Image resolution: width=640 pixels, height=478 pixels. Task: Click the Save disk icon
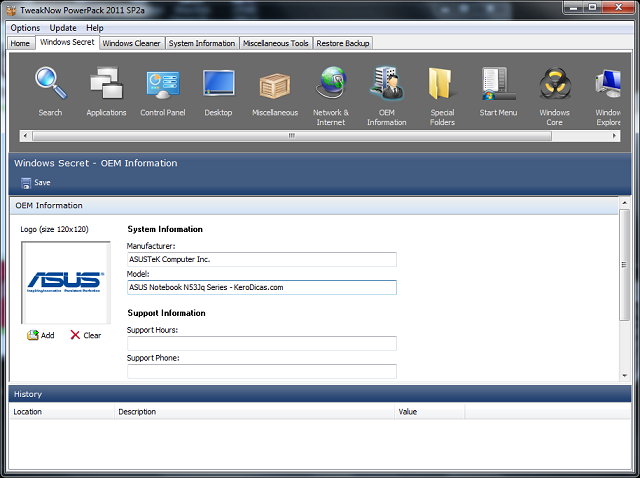click(x=26, y=183)
